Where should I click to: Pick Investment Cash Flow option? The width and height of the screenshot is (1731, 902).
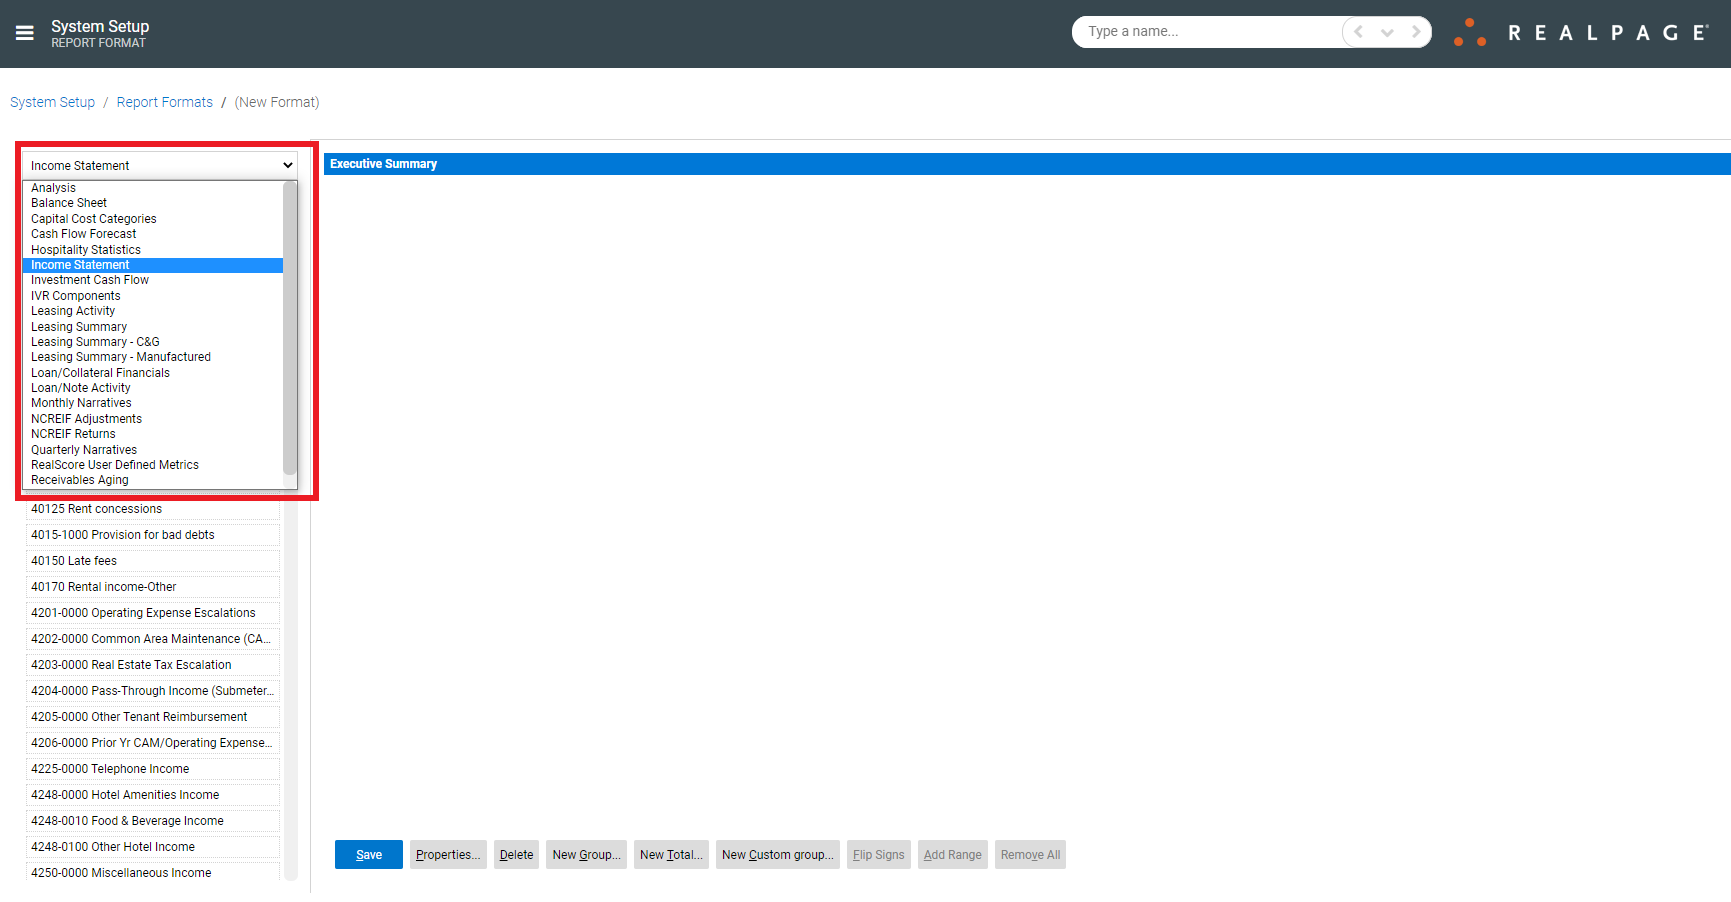153,280
